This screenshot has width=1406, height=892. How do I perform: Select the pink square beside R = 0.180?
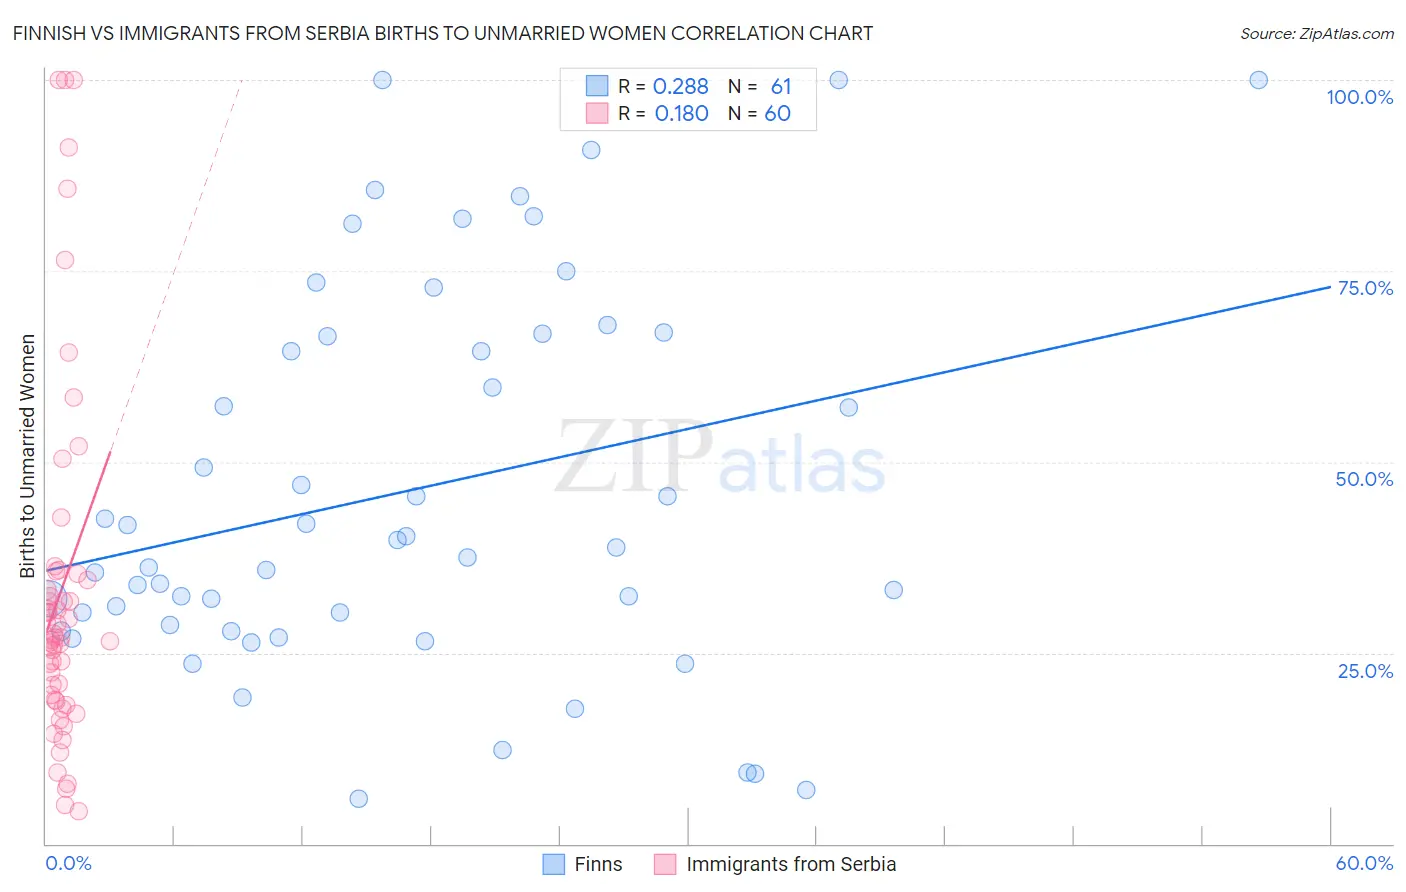[x=597, y=113]
